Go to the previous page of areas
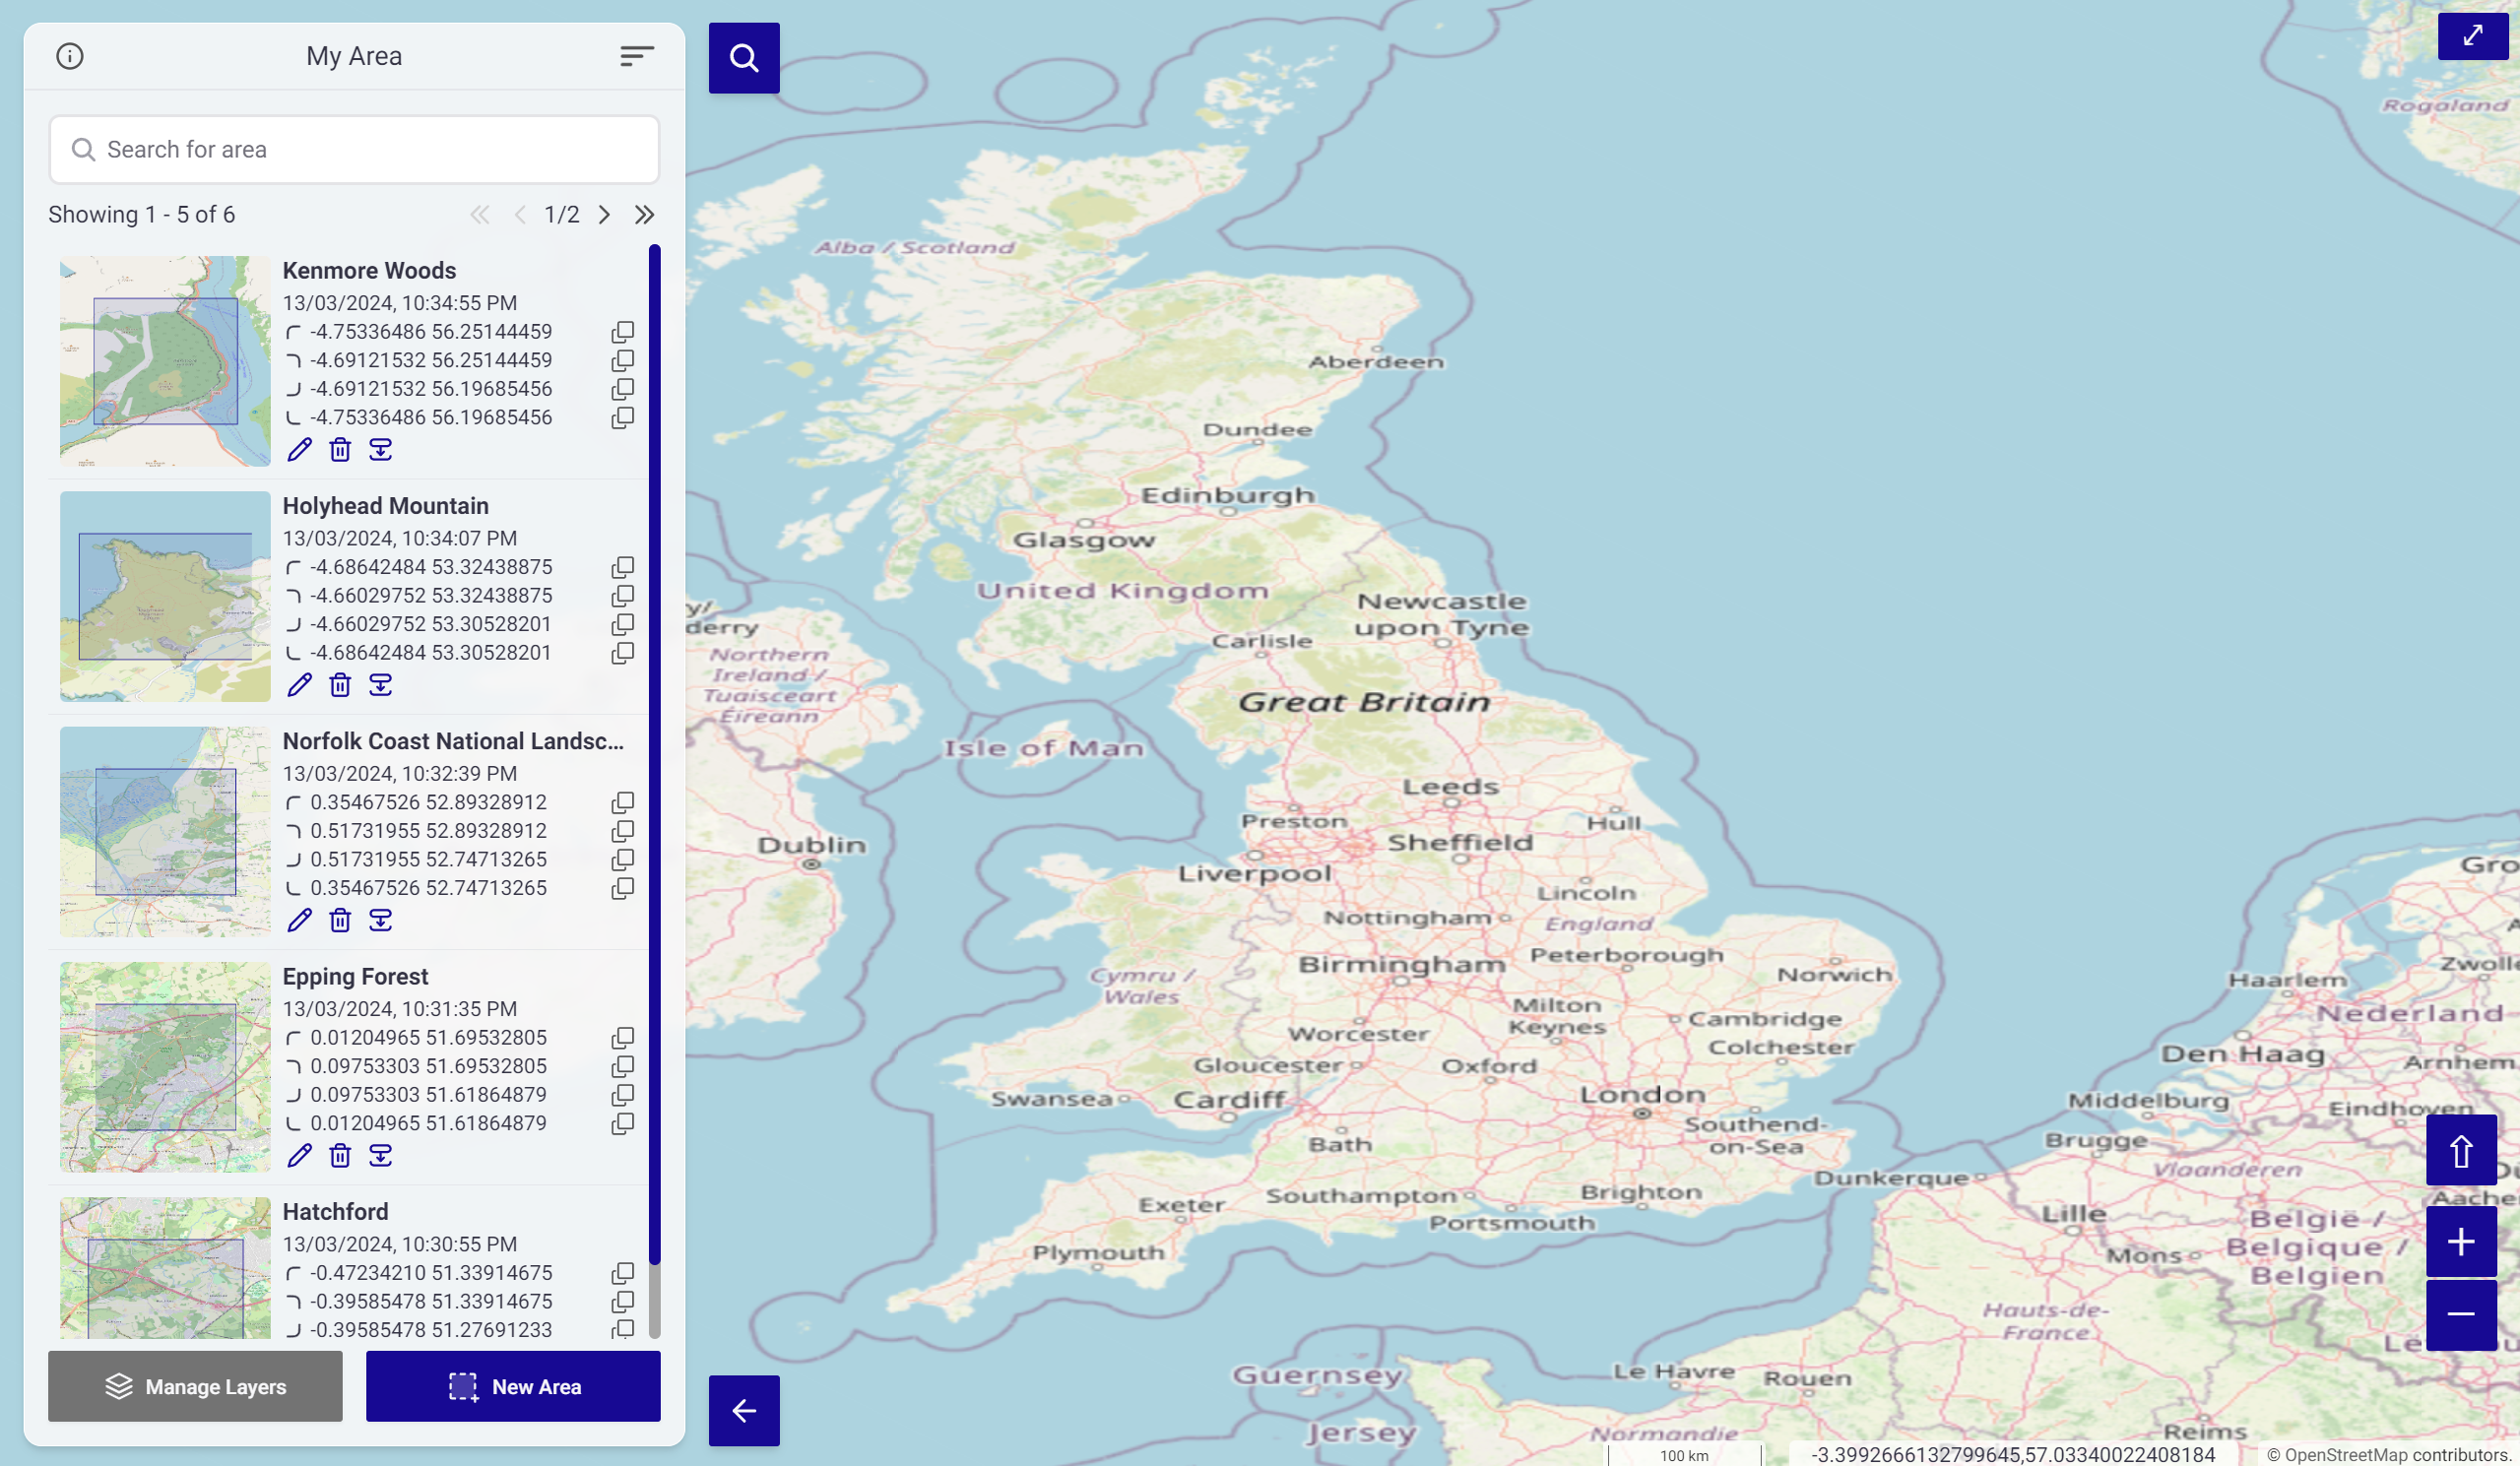This screenshot has height=1466, width=2520. pos(520,215)
